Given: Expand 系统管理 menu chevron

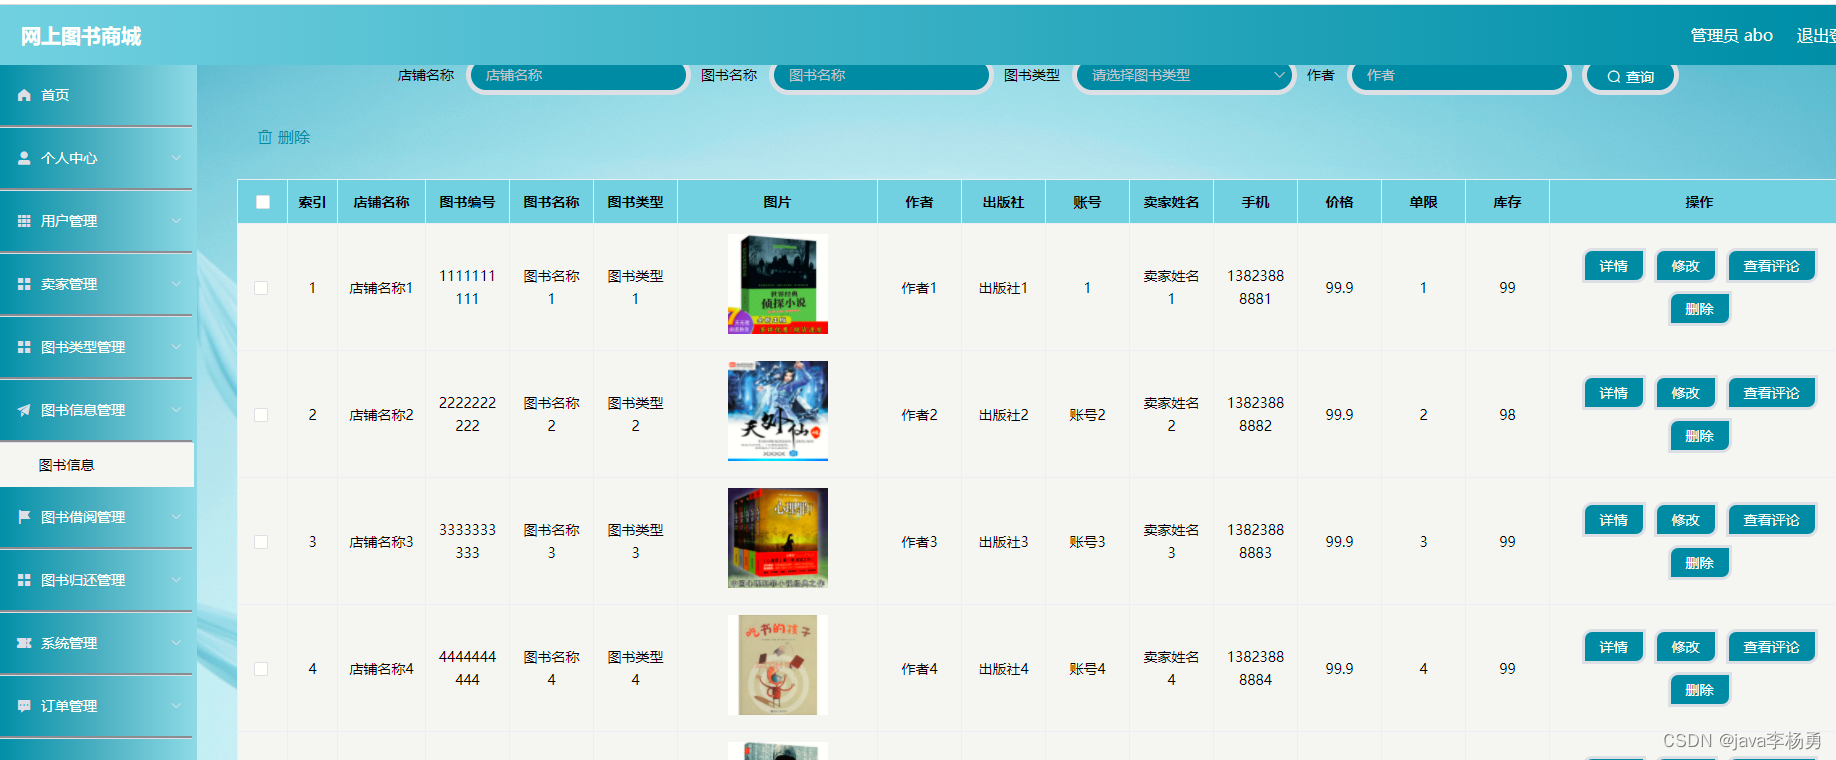Looking at the screenshot, I should point(176,643).
